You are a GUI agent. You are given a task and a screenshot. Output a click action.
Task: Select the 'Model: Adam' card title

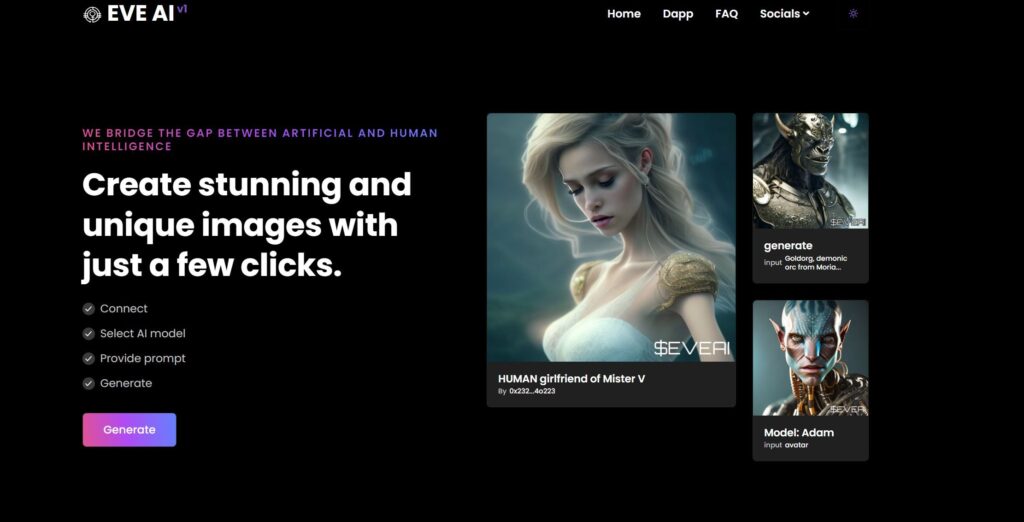[x=799, y=433]
